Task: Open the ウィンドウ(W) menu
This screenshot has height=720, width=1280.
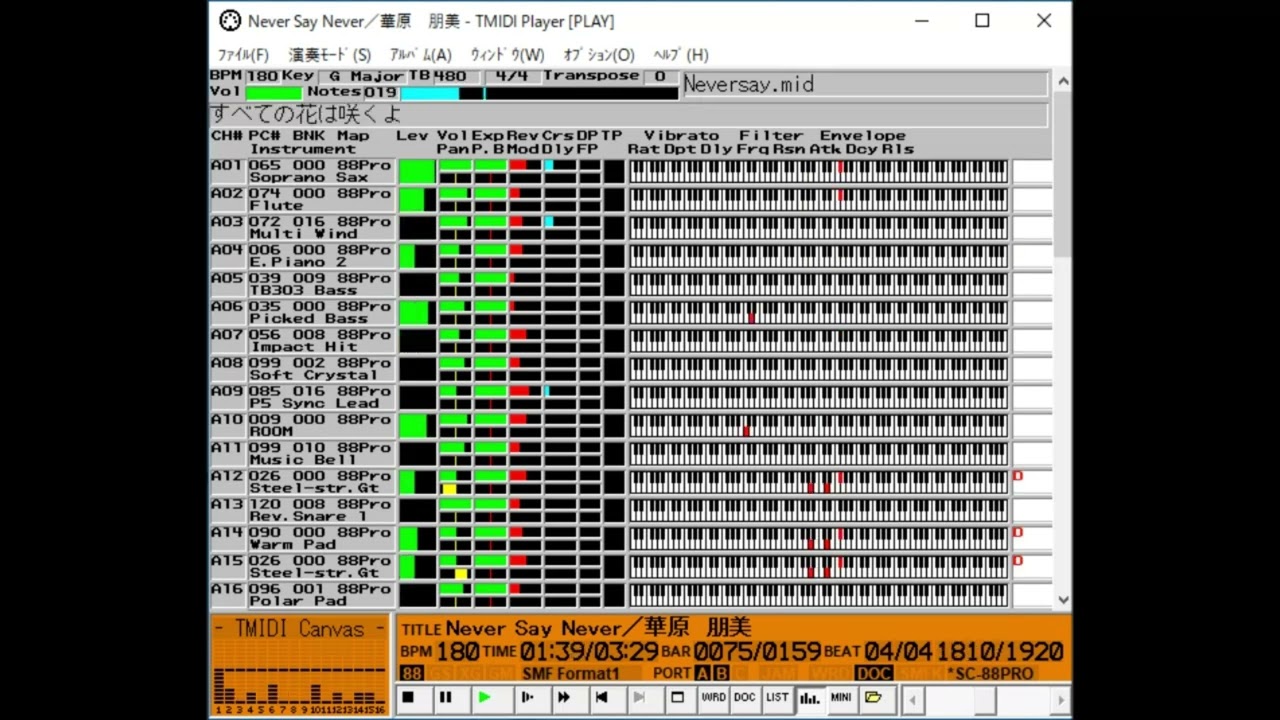Action: pyautogui.click(x=507, y=55)
